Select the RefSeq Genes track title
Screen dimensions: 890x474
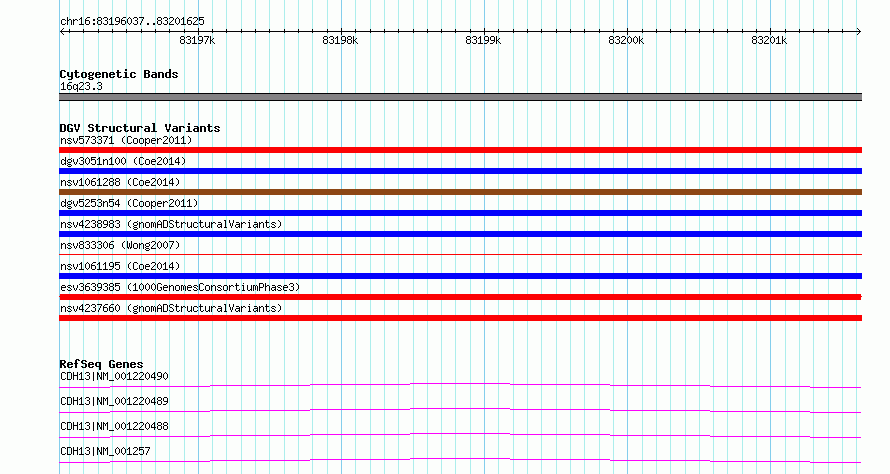[x=102, y=364]
